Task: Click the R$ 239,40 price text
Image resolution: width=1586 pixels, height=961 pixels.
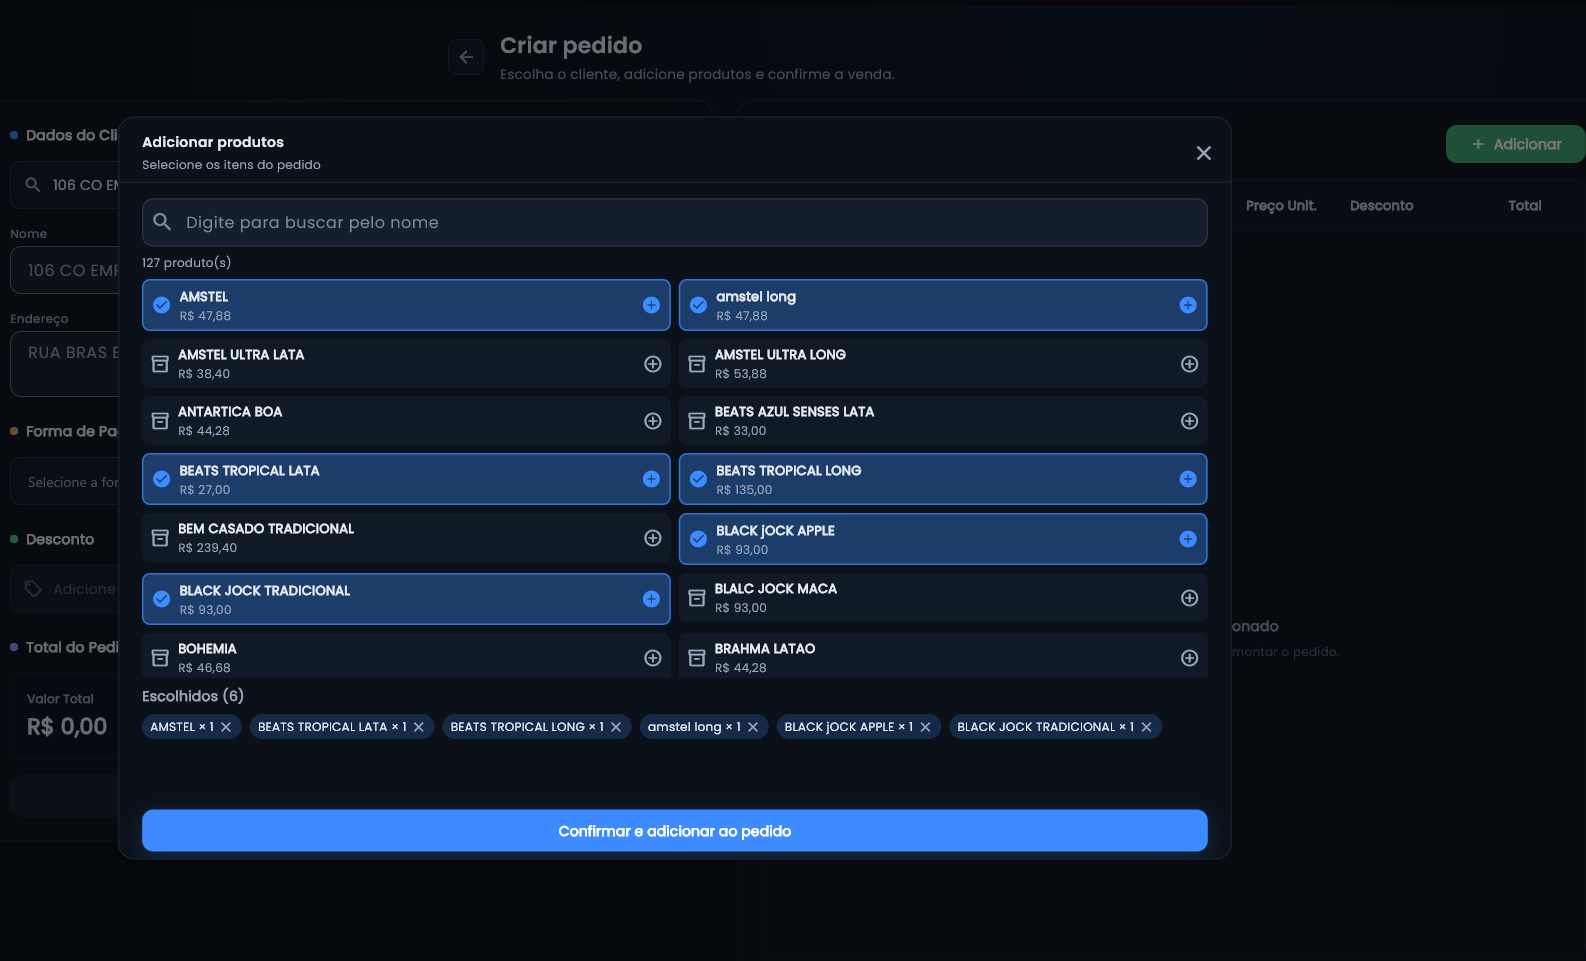Action: click(x=207, y=548)
